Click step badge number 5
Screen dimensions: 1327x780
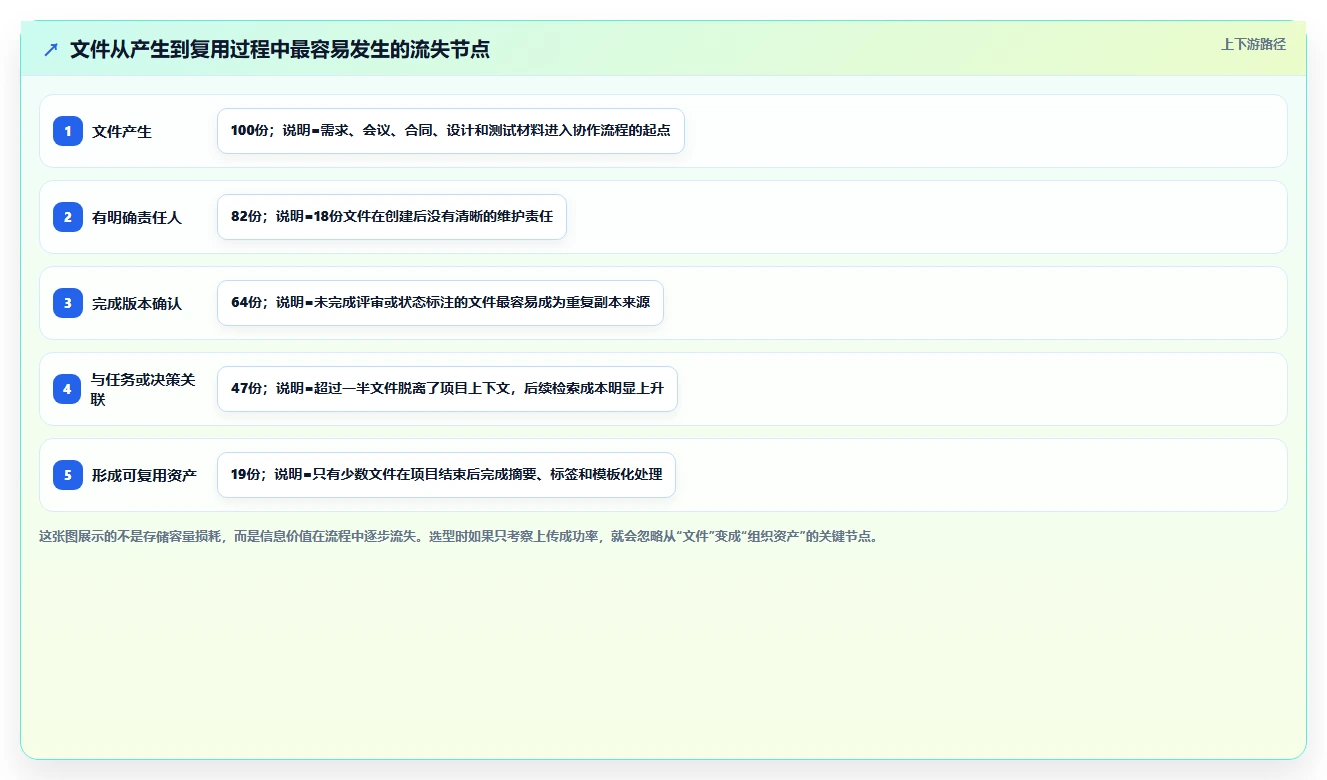pos(68,475)
